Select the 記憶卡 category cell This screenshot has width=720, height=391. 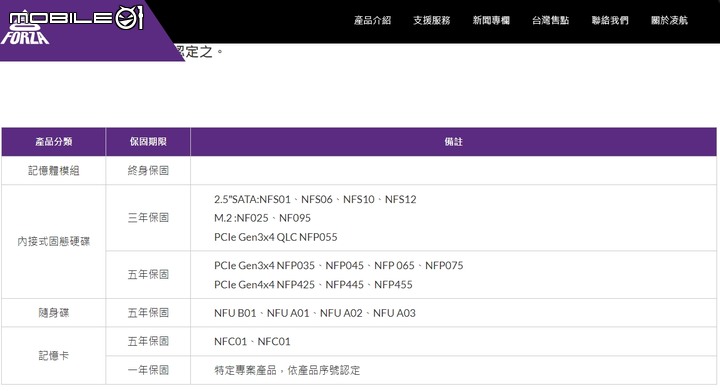54,356
